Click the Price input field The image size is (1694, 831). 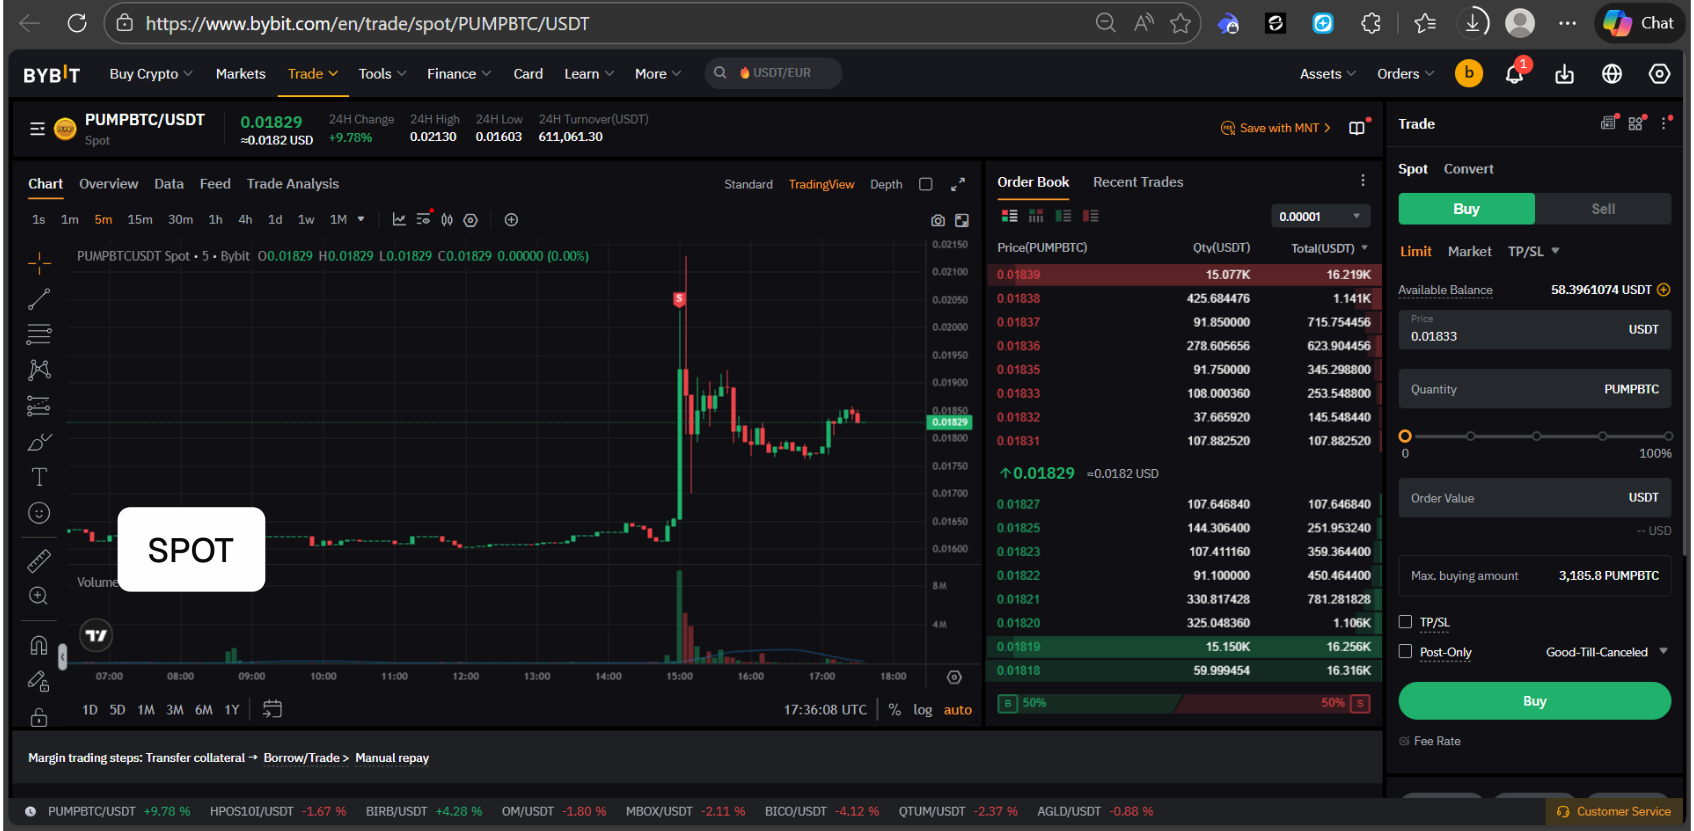1534,329
